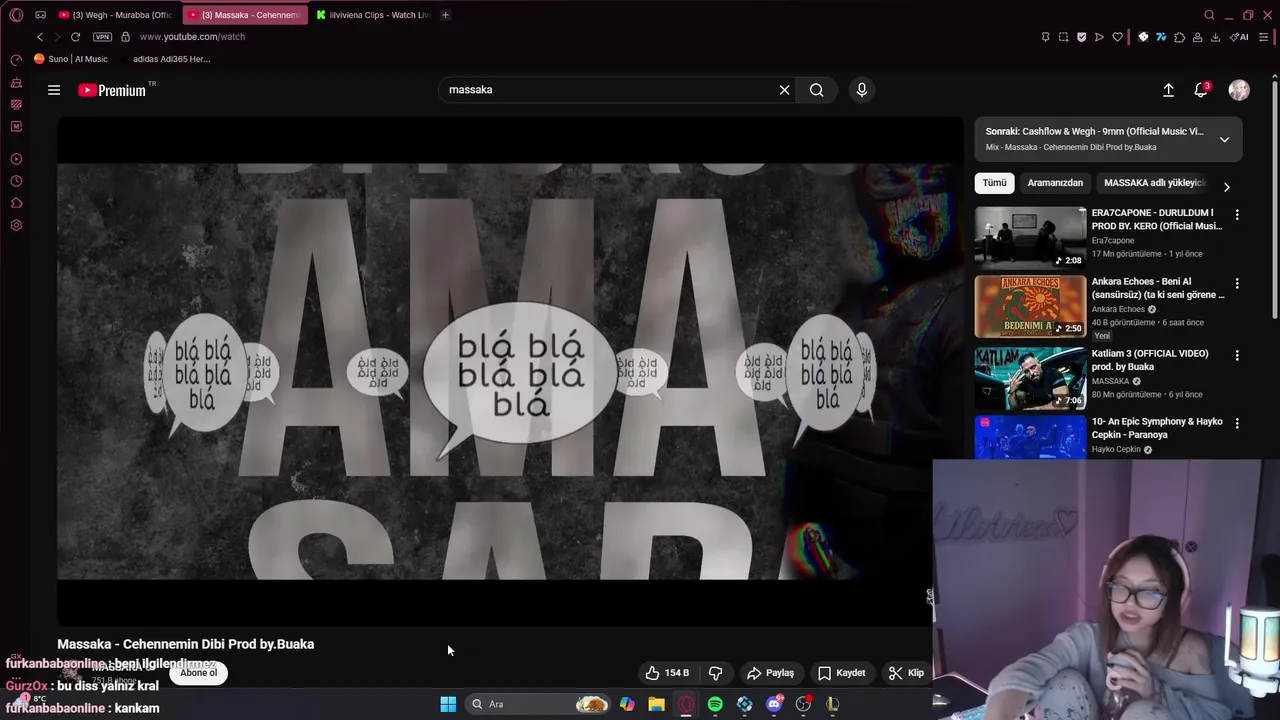Select the Aramanızdan filter chip

click(x=1055, y=183)
